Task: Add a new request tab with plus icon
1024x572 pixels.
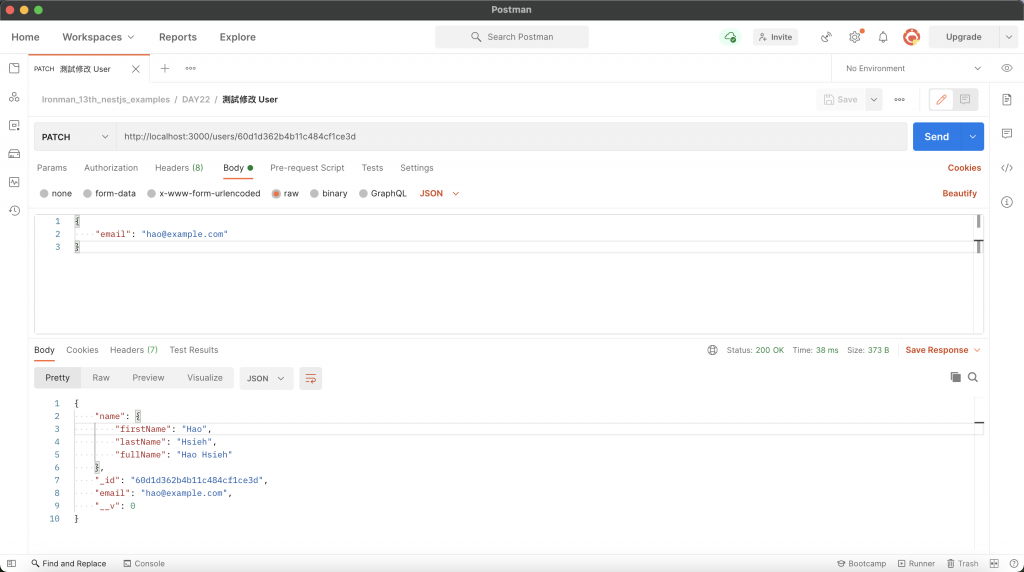Action: point(165,69)
